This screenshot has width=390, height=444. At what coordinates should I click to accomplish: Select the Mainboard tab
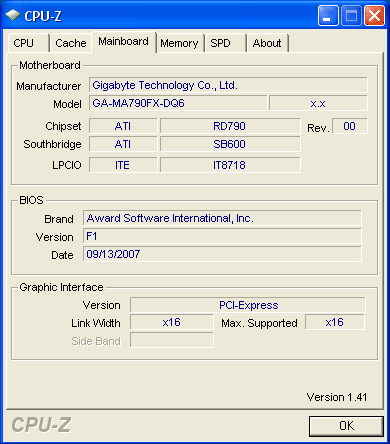click(x=124, y=42)
